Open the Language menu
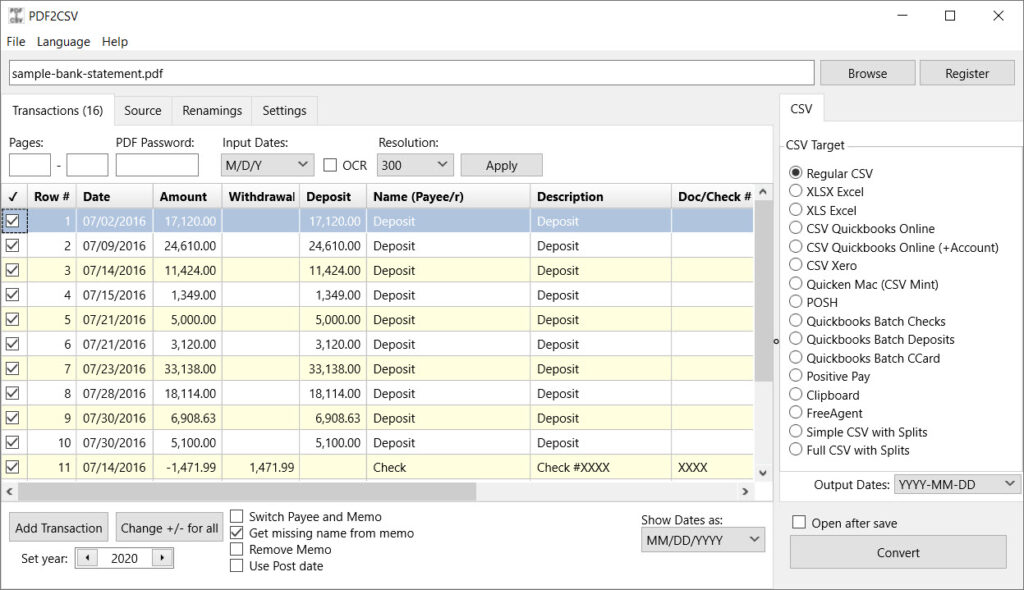Viewport: 1024px width, 590px height. [63, 42]
